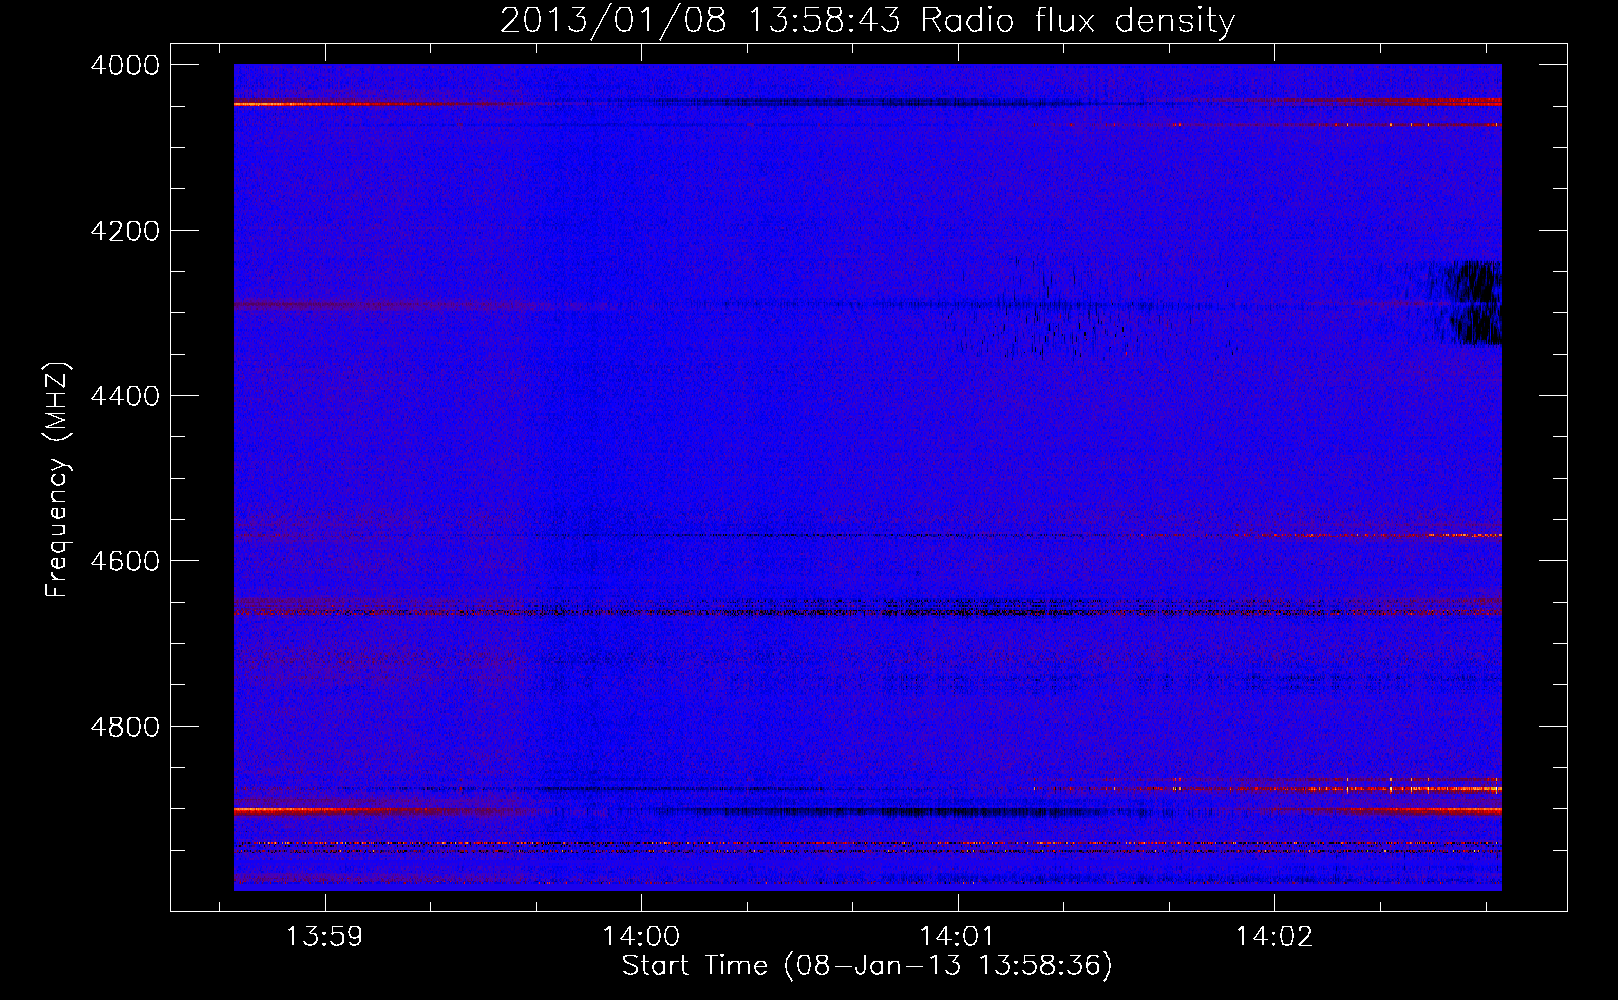1618x1000 pixels.
Task: Click the 4400 frequency tick label
Action: click(x=125, y=396)
